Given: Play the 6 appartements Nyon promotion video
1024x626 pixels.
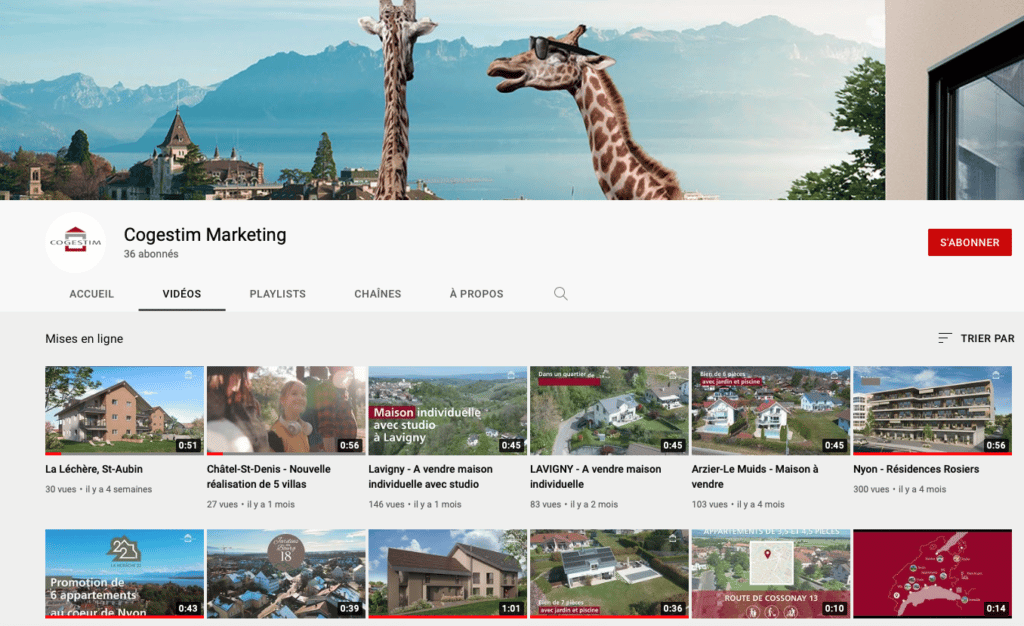Looking at the screenshot, I should click(x=124, y=573).
